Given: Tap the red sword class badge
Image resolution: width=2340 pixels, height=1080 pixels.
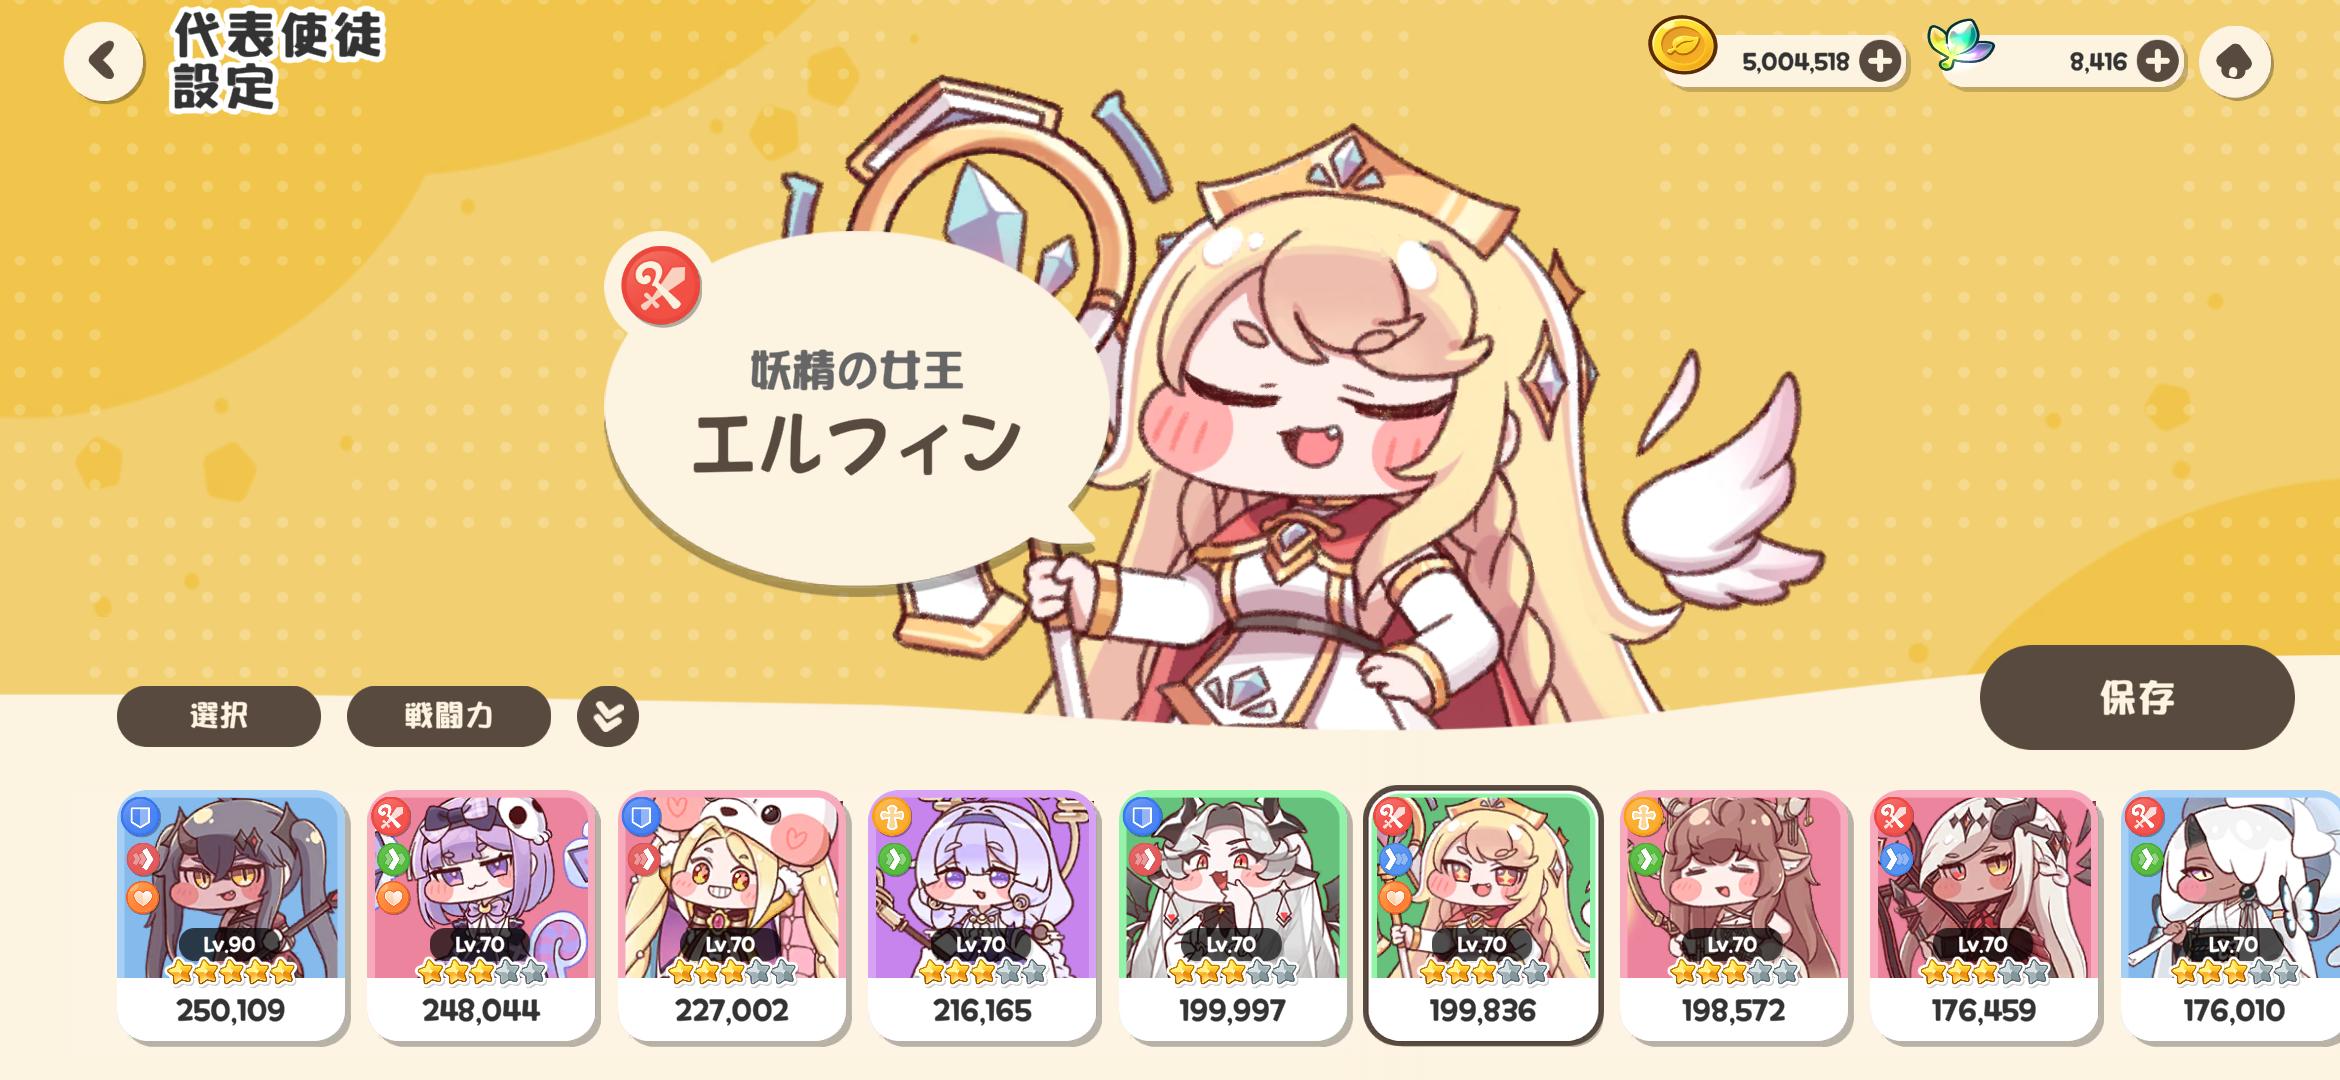Looking at the screenshot, I should point(659,287).
